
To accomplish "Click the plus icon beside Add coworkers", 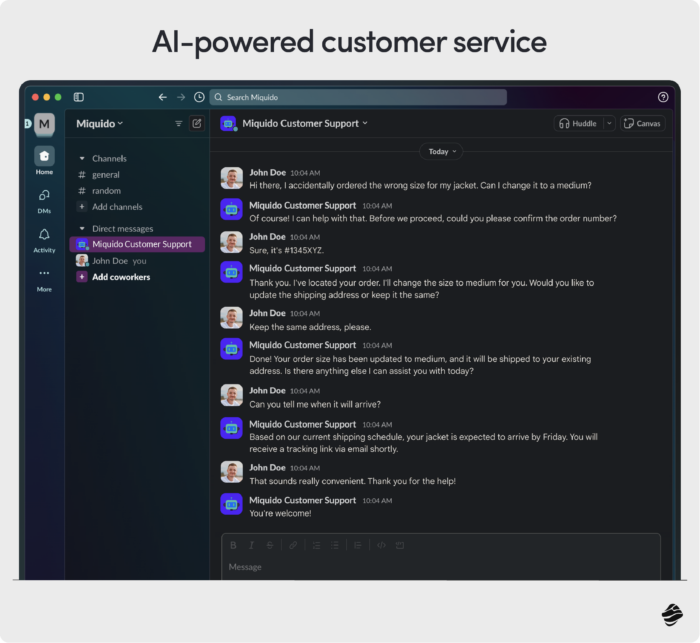I will [82, 277].
